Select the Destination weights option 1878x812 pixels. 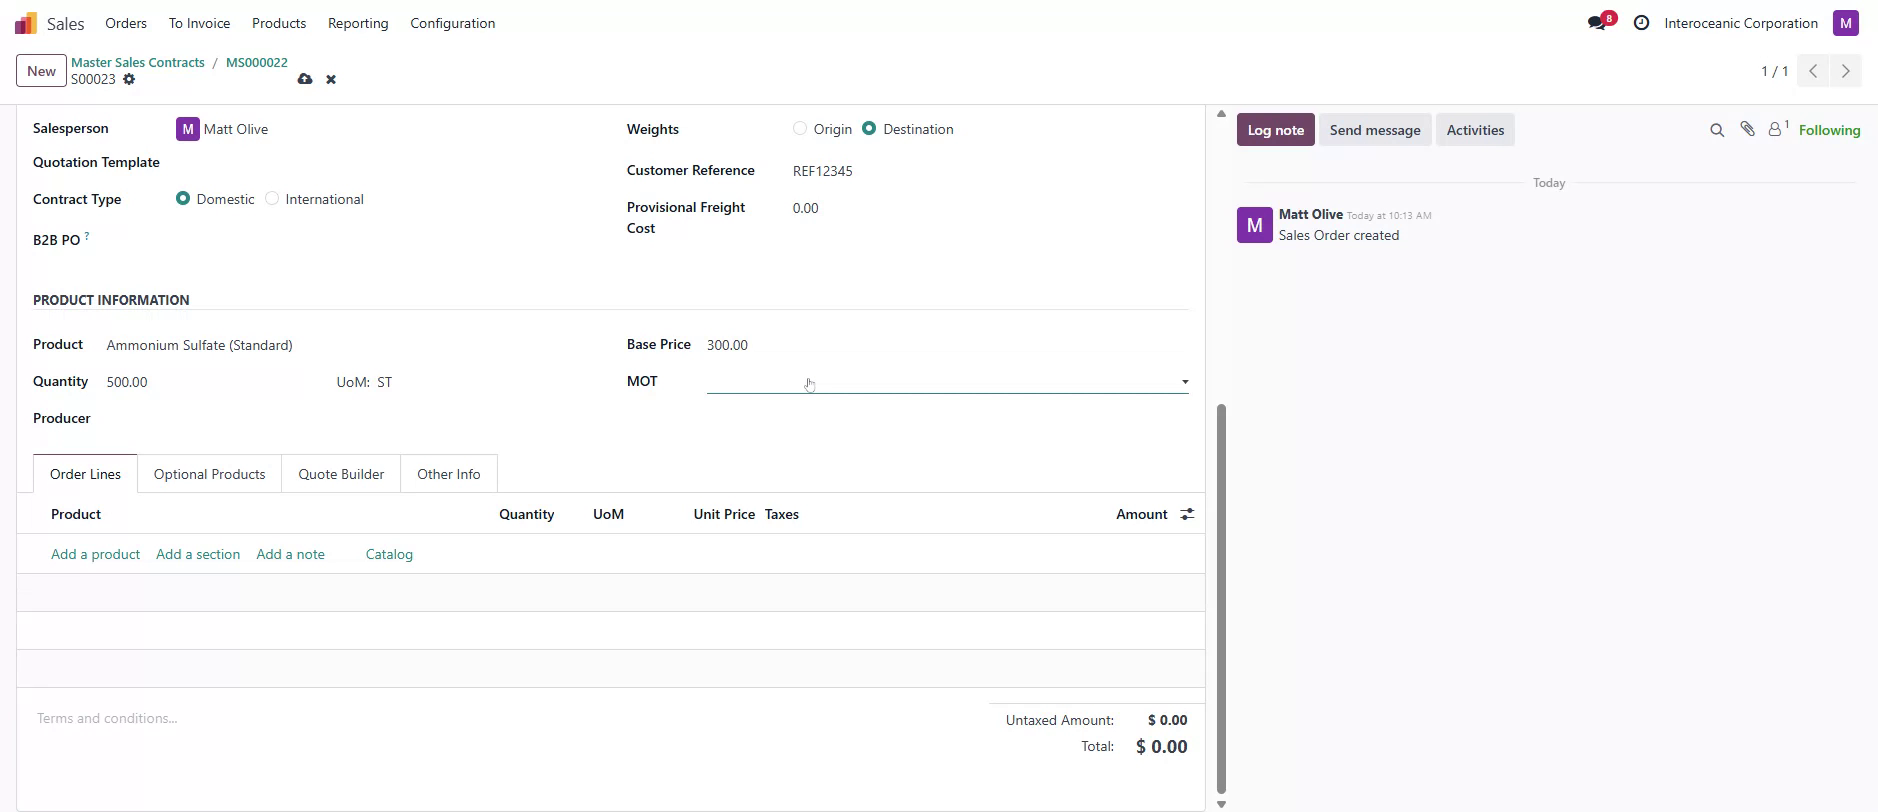click(x=869, y=128)
